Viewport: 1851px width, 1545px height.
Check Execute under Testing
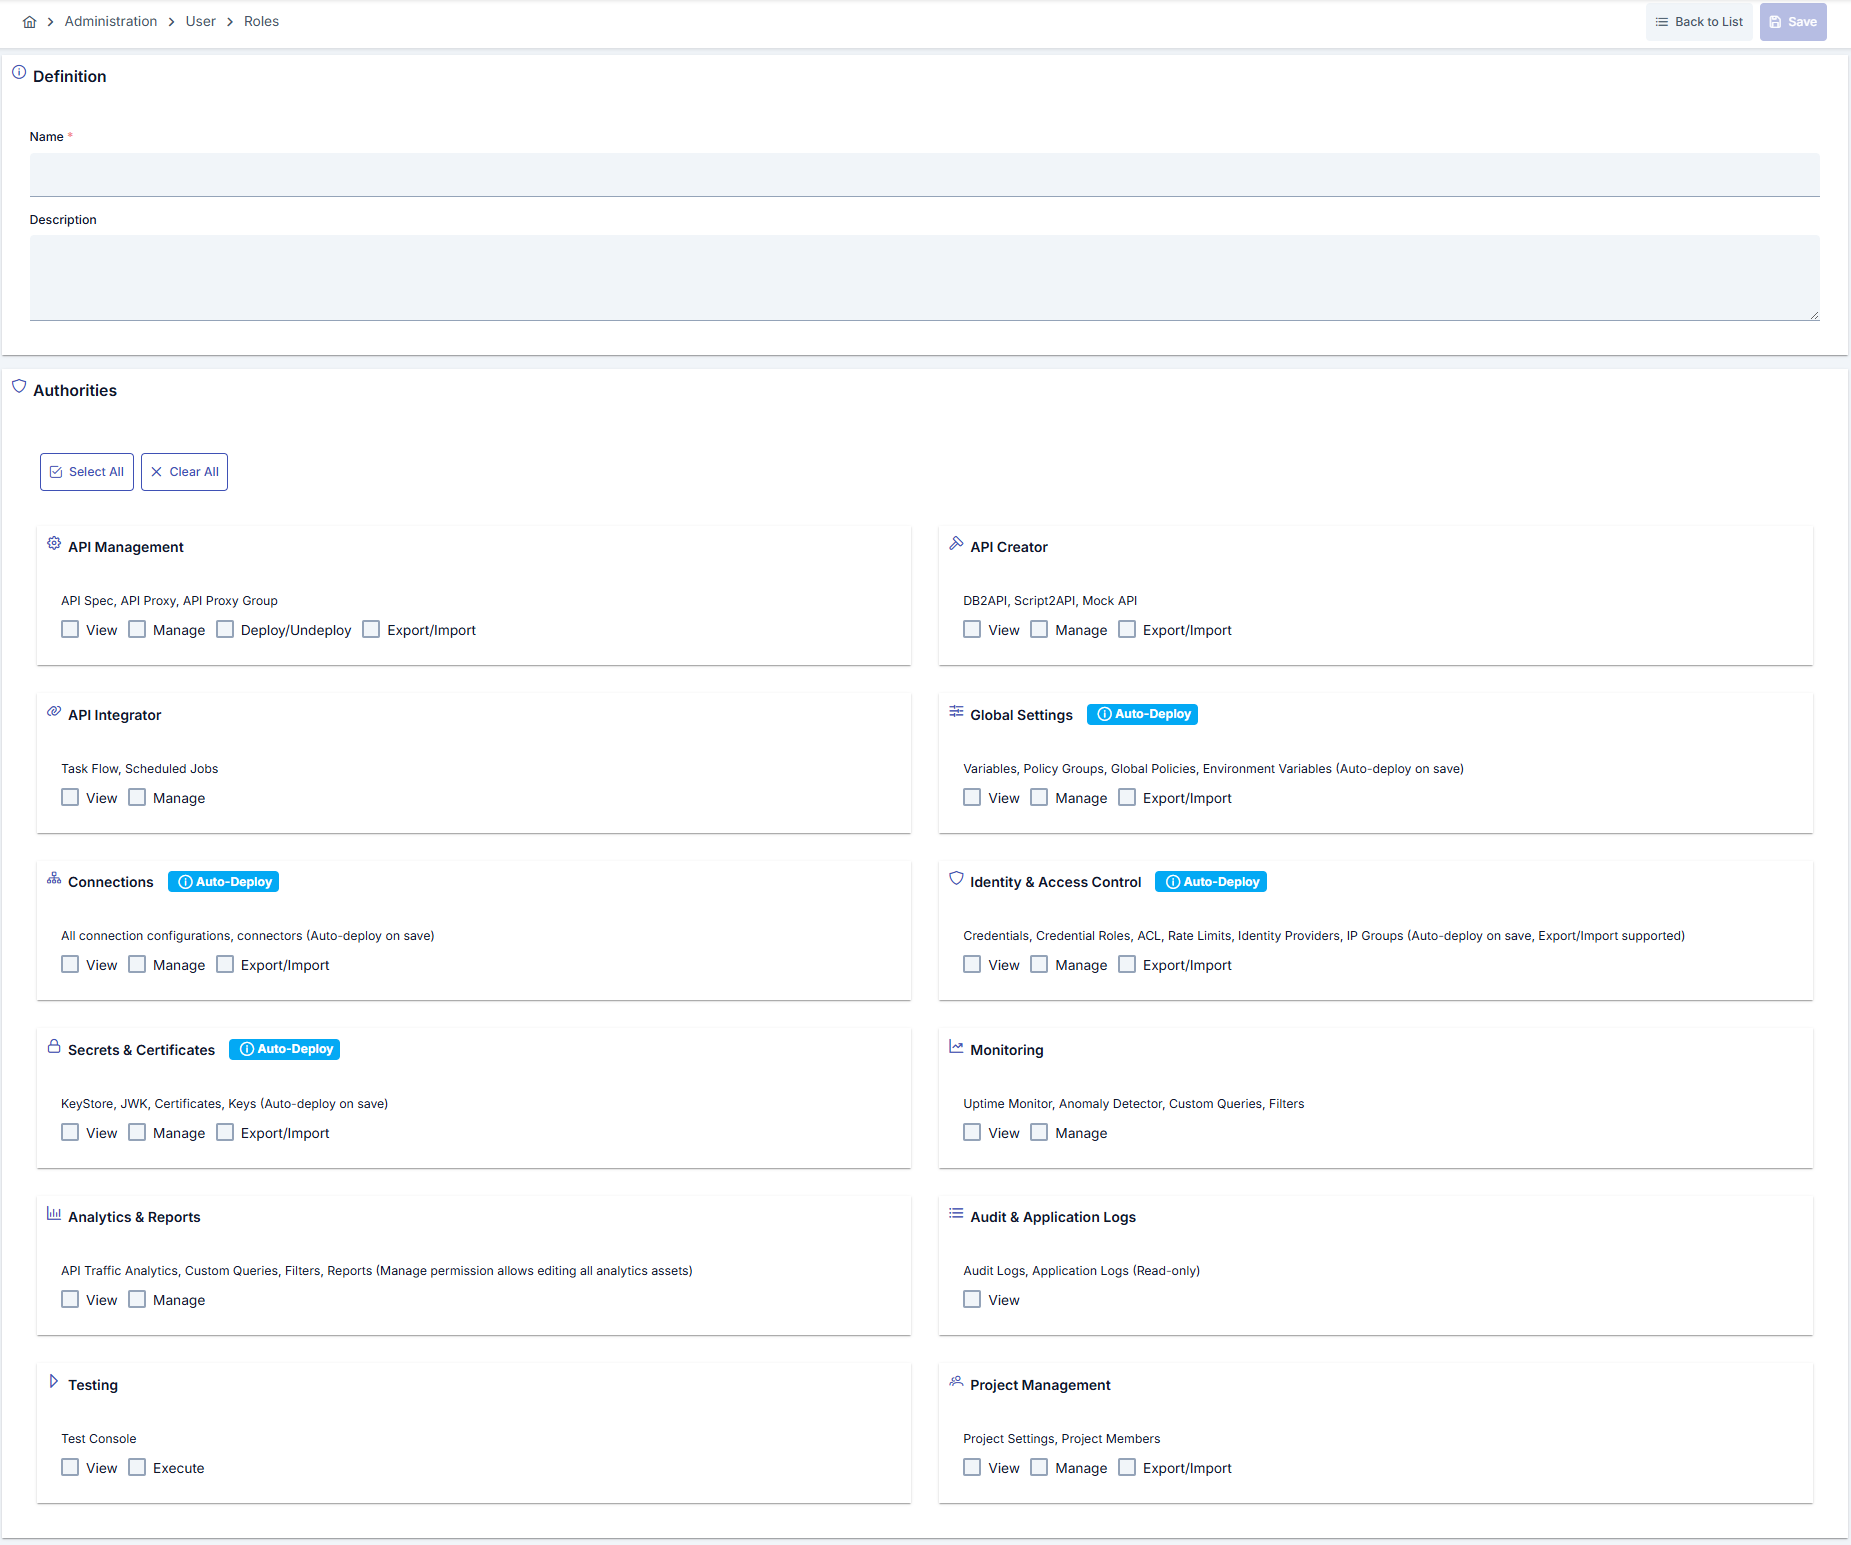click(137, 1467)
